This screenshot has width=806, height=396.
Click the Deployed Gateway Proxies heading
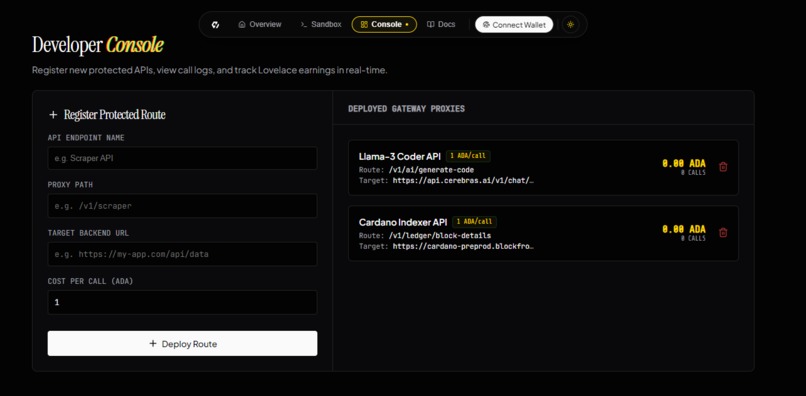[406, 109]
